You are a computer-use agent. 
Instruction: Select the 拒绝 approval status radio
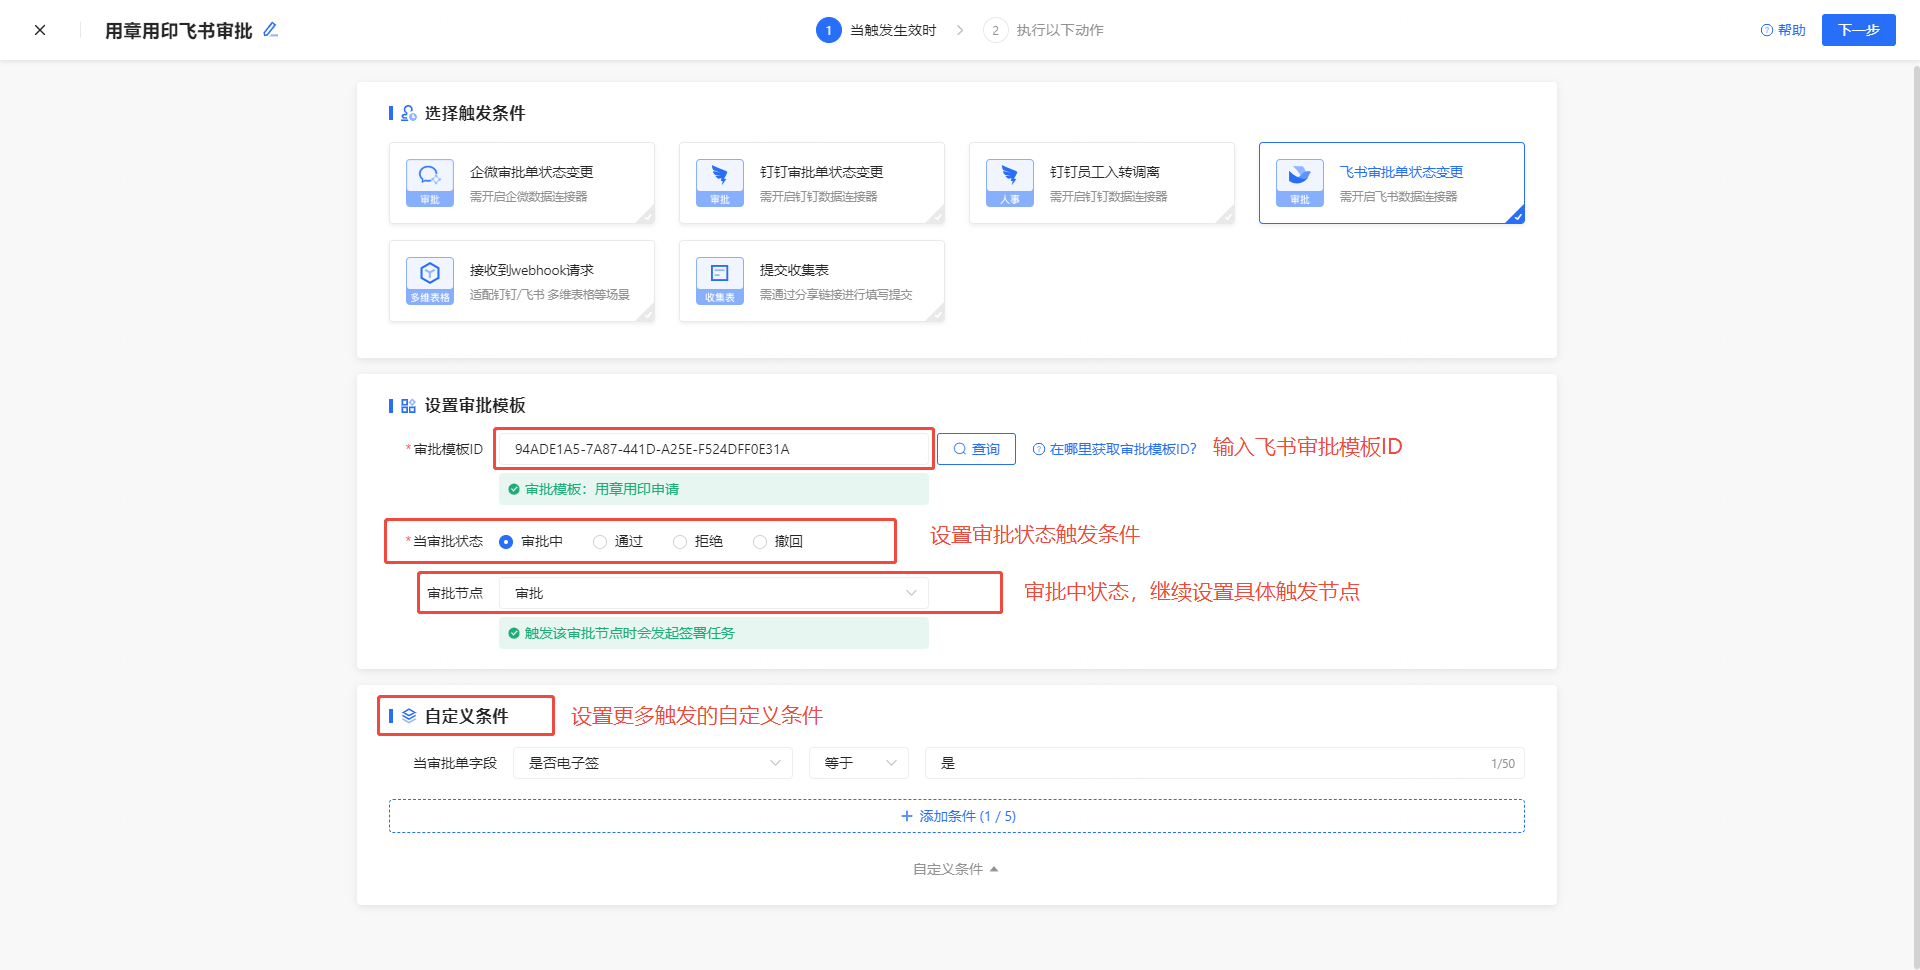pyautogui.click(x=680, y=542)
